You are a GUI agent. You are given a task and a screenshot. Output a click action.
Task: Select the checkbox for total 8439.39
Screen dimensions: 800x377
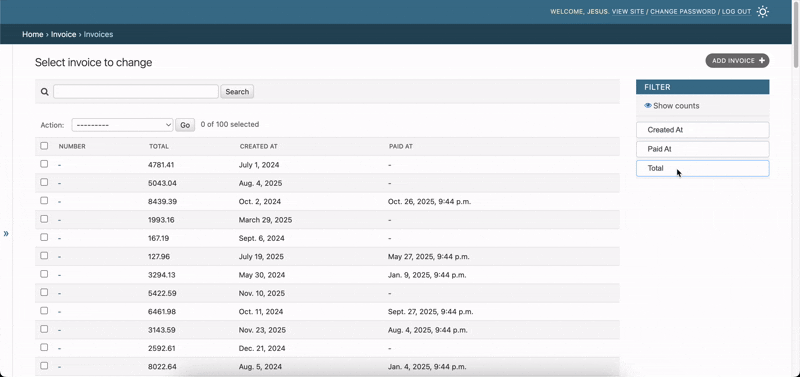point(44,201)
